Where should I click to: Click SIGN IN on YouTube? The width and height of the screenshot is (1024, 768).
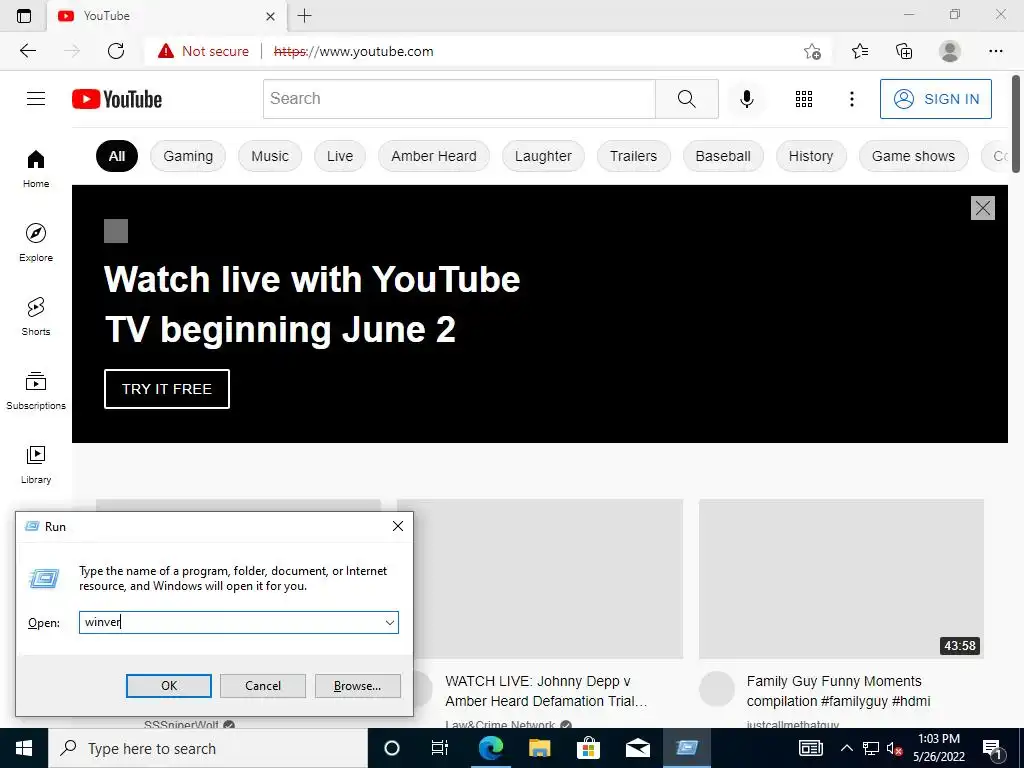tap(936, 99)
